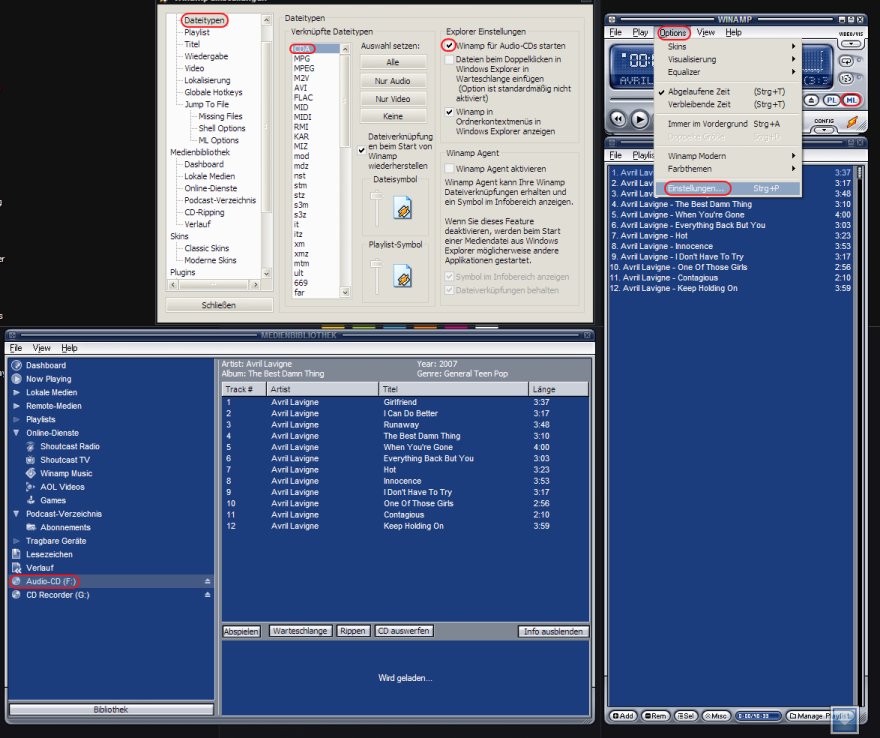Open Games in the media library tree
This screenshot has width=880, height=738.
click(53, 500)
